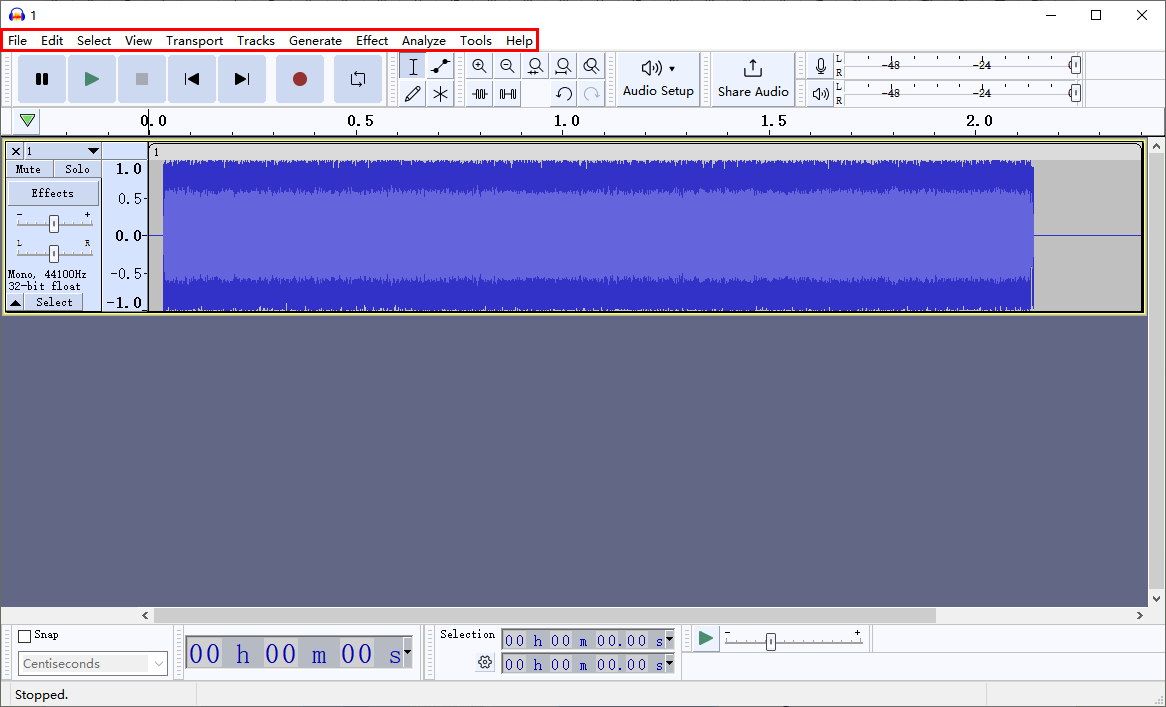Select the Multi-tool asterisk icon
Screen dimensions: 1166x707
(x=440, y=94)
